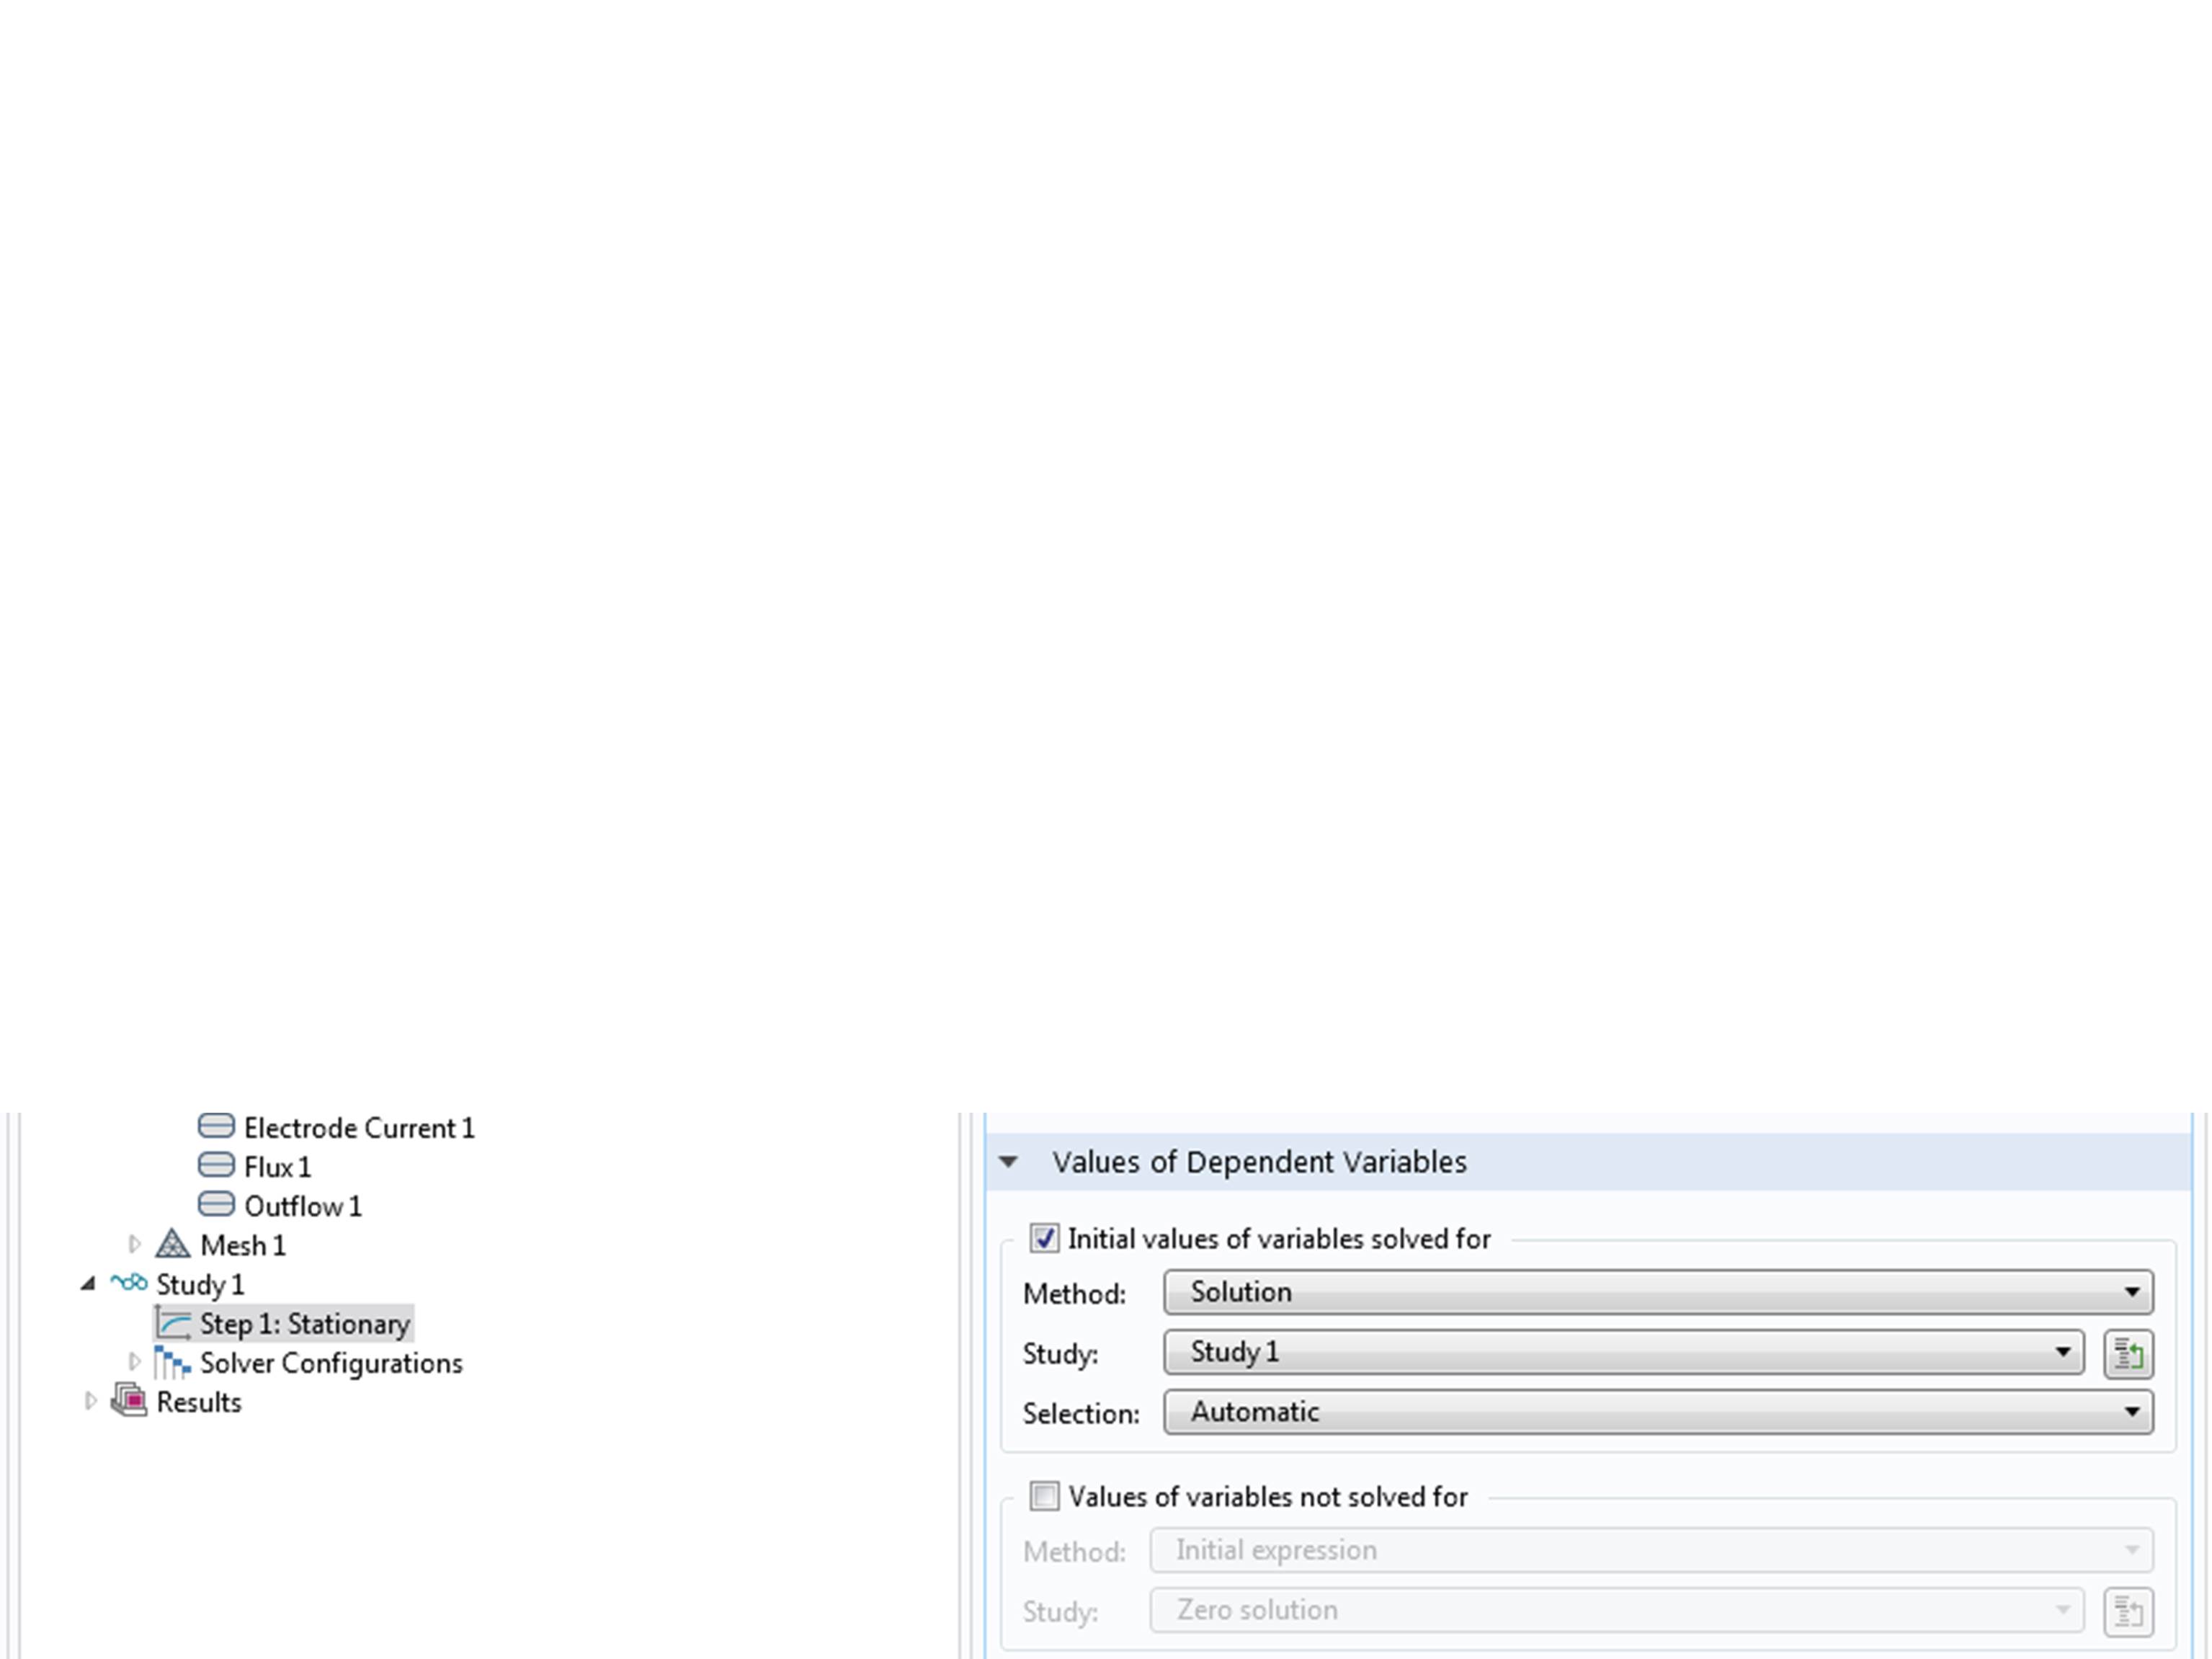Viewport: 2212px width, 1659px height.
Task: Collapse the Study 1 tree node
Action: coord(89,1284)
